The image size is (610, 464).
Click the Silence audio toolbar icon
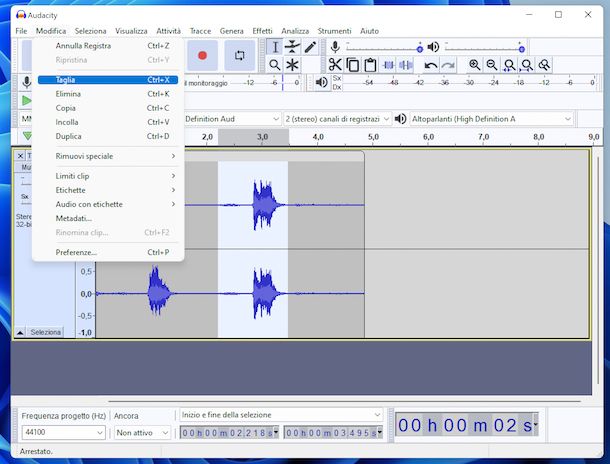(x=406, y=65)
